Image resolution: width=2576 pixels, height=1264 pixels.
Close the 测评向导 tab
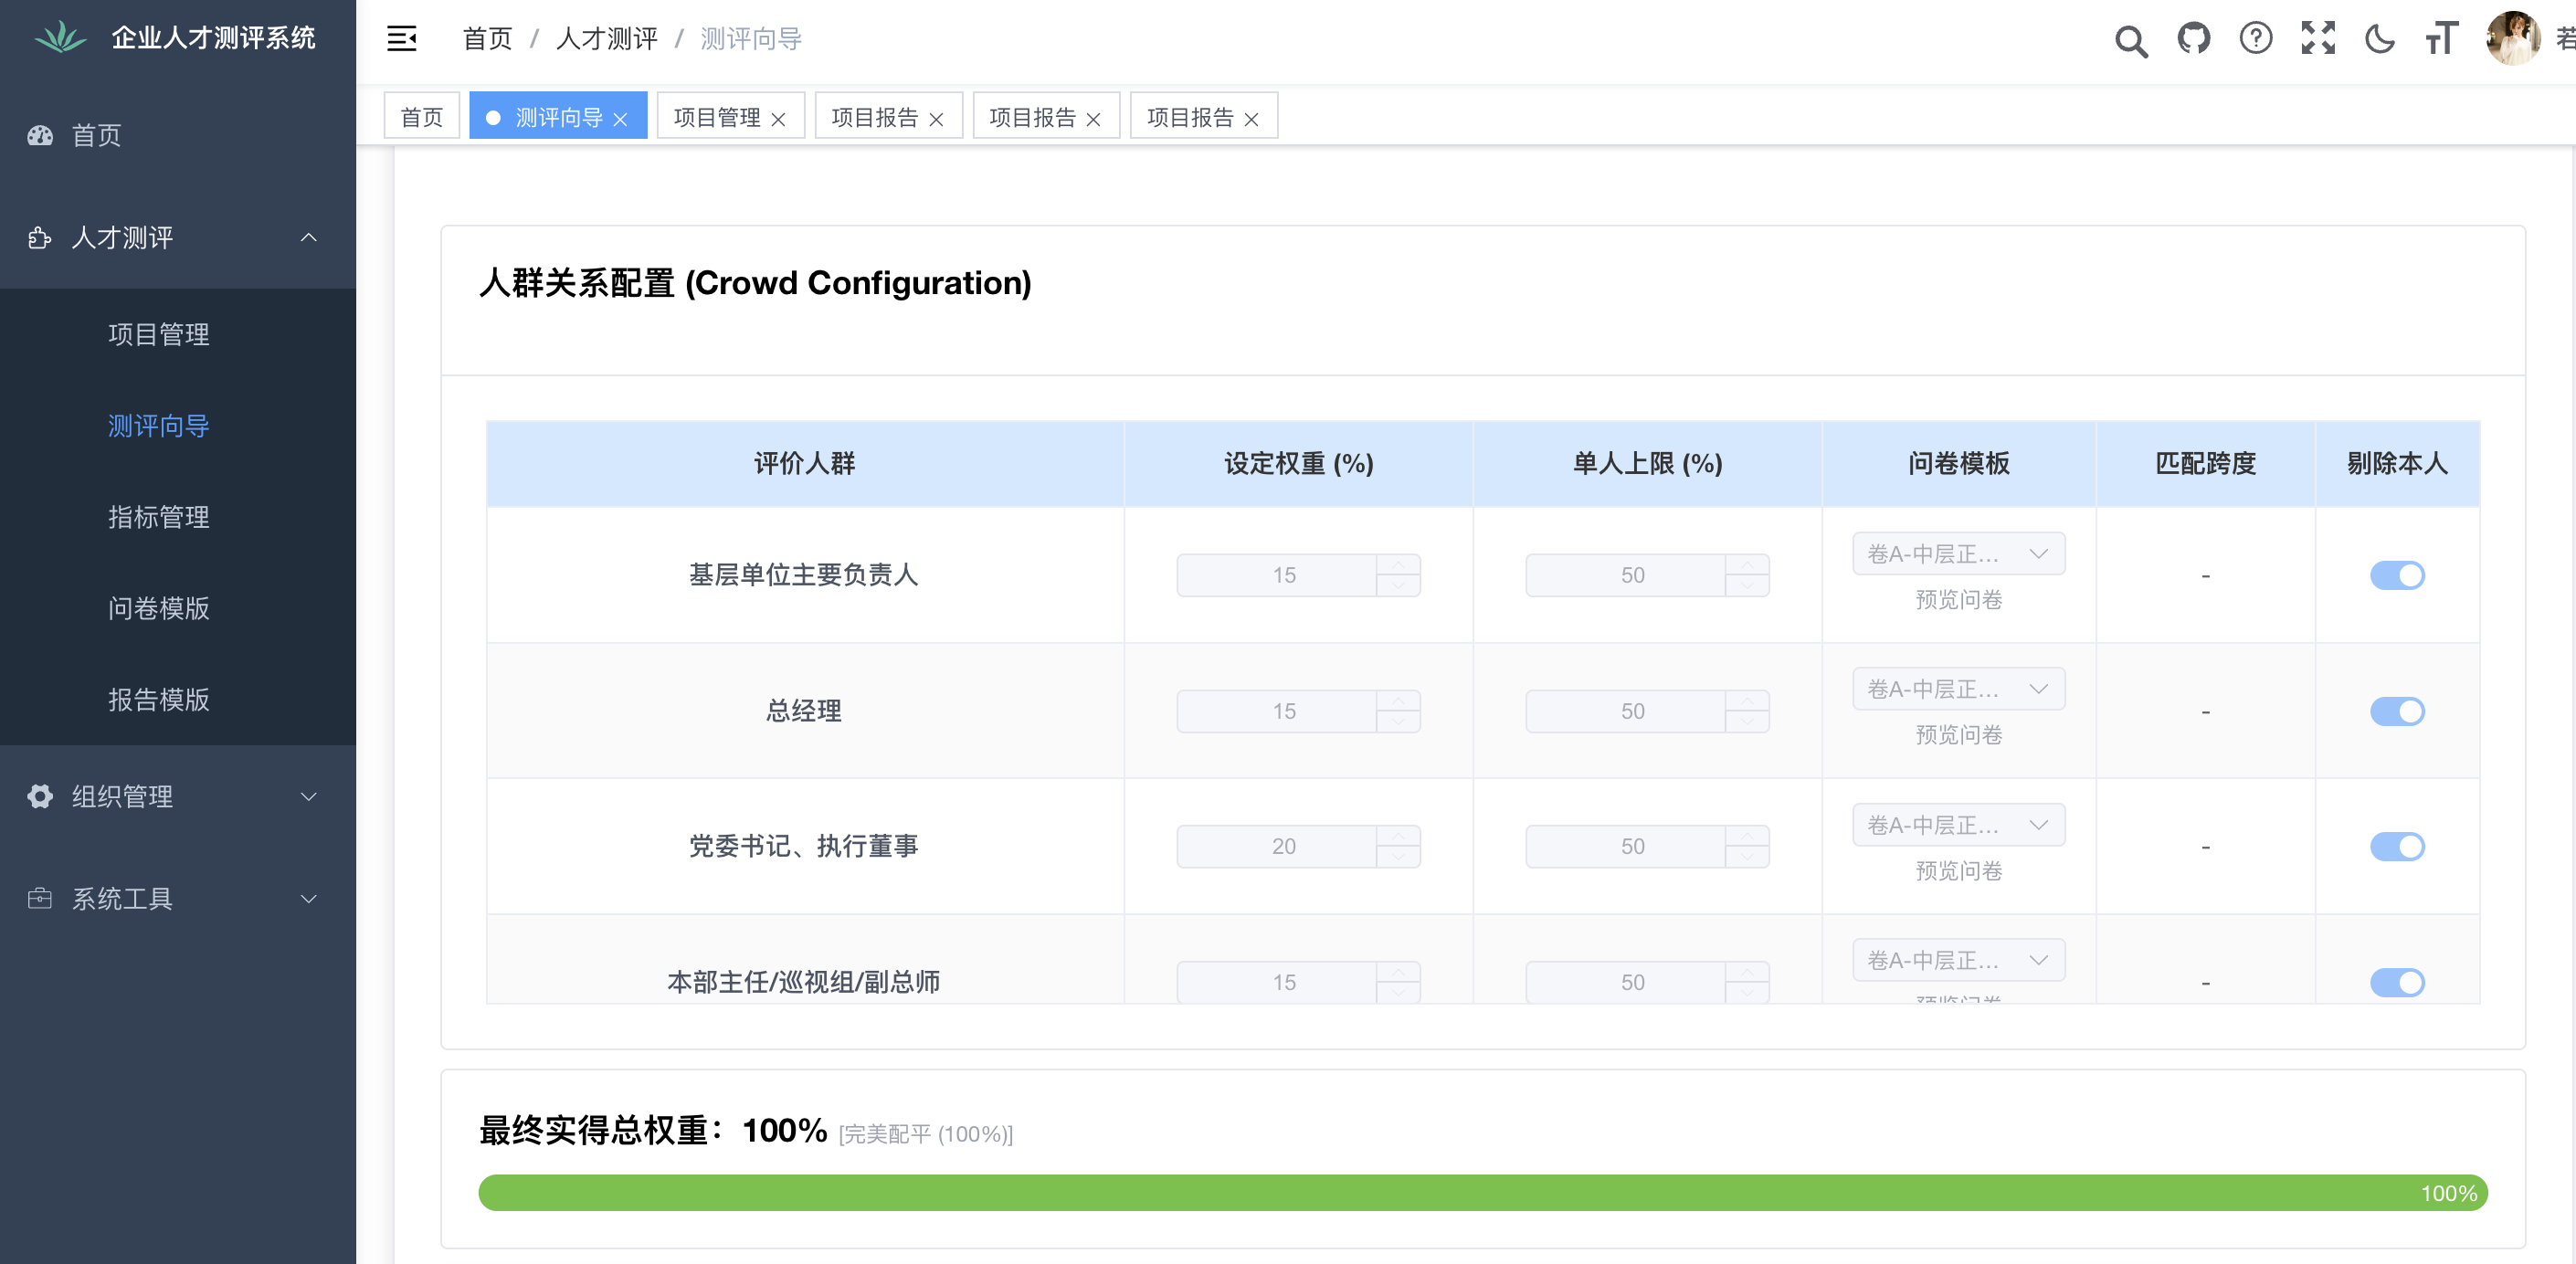tap(620, 119)
